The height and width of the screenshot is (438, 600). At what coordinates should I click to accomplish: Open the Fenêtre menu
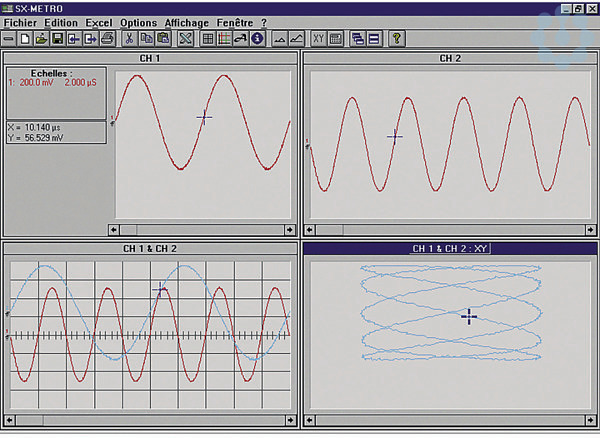(235, 23)
